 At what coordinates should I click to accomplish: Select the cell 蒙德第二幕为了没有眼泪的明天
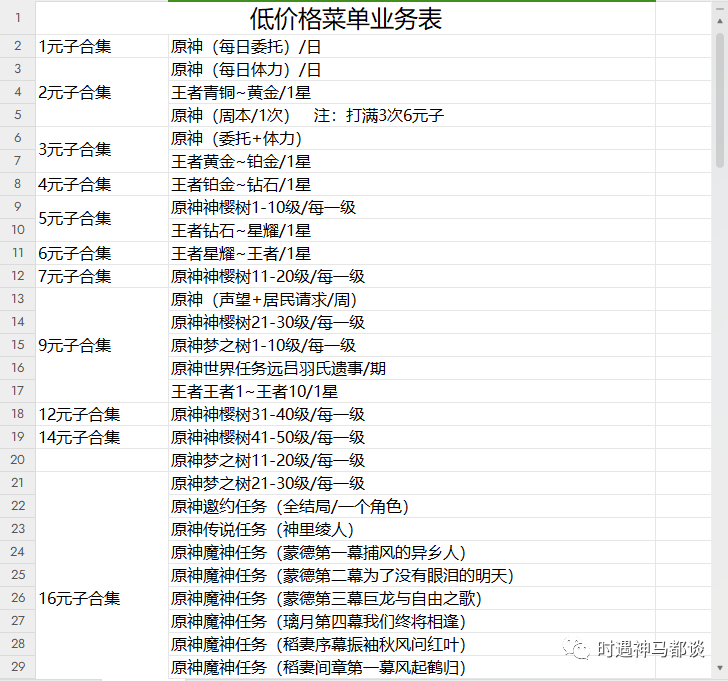click(x=411, y=575)
